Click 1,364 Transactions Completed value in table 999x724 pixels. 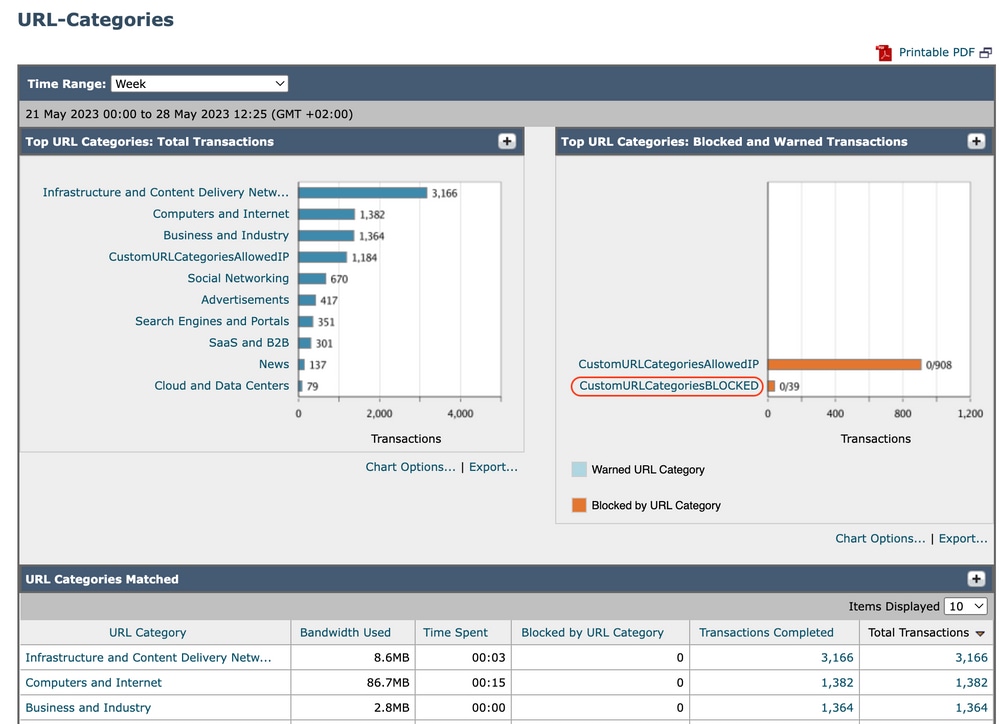point(837,707)
